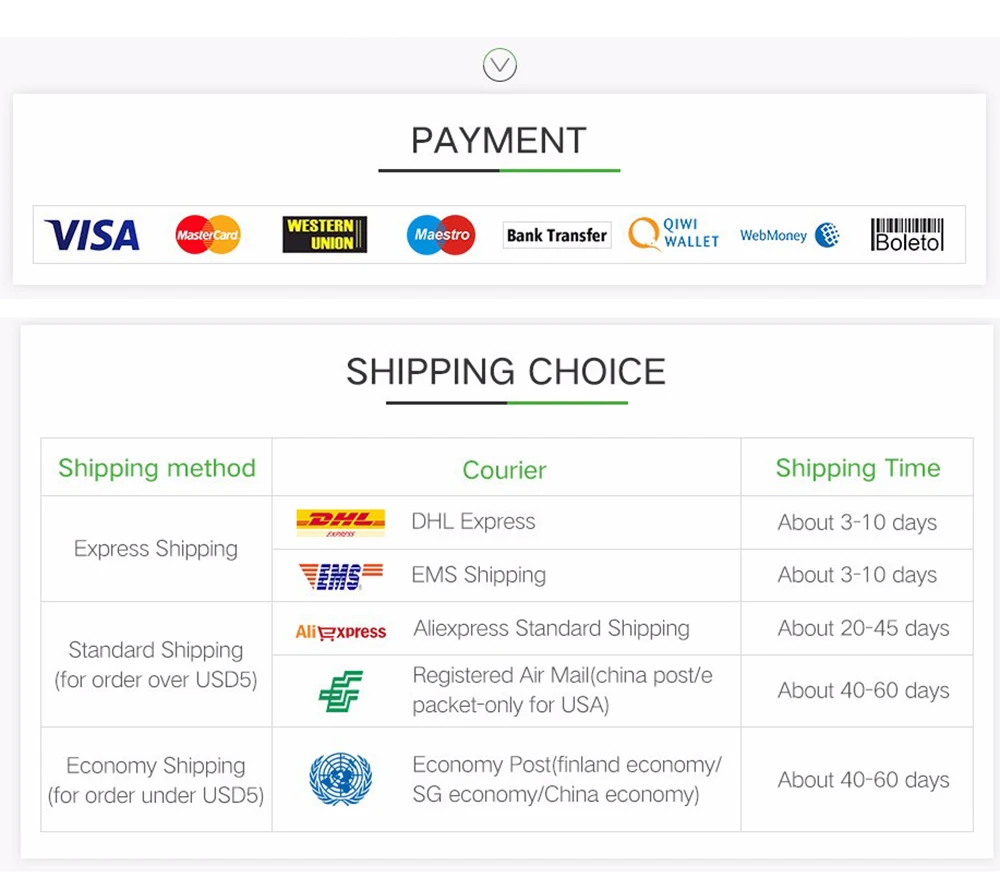Click the DHL Express logo

click(x=341, y=523)
